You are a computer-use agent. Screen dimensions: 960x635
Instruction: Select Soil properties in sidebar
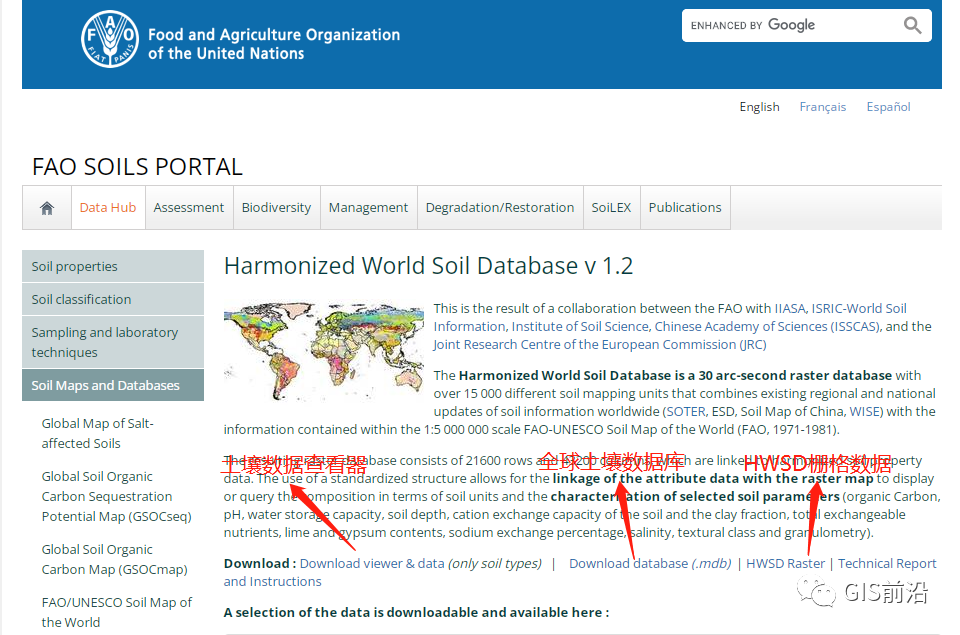tap(113, 266)
